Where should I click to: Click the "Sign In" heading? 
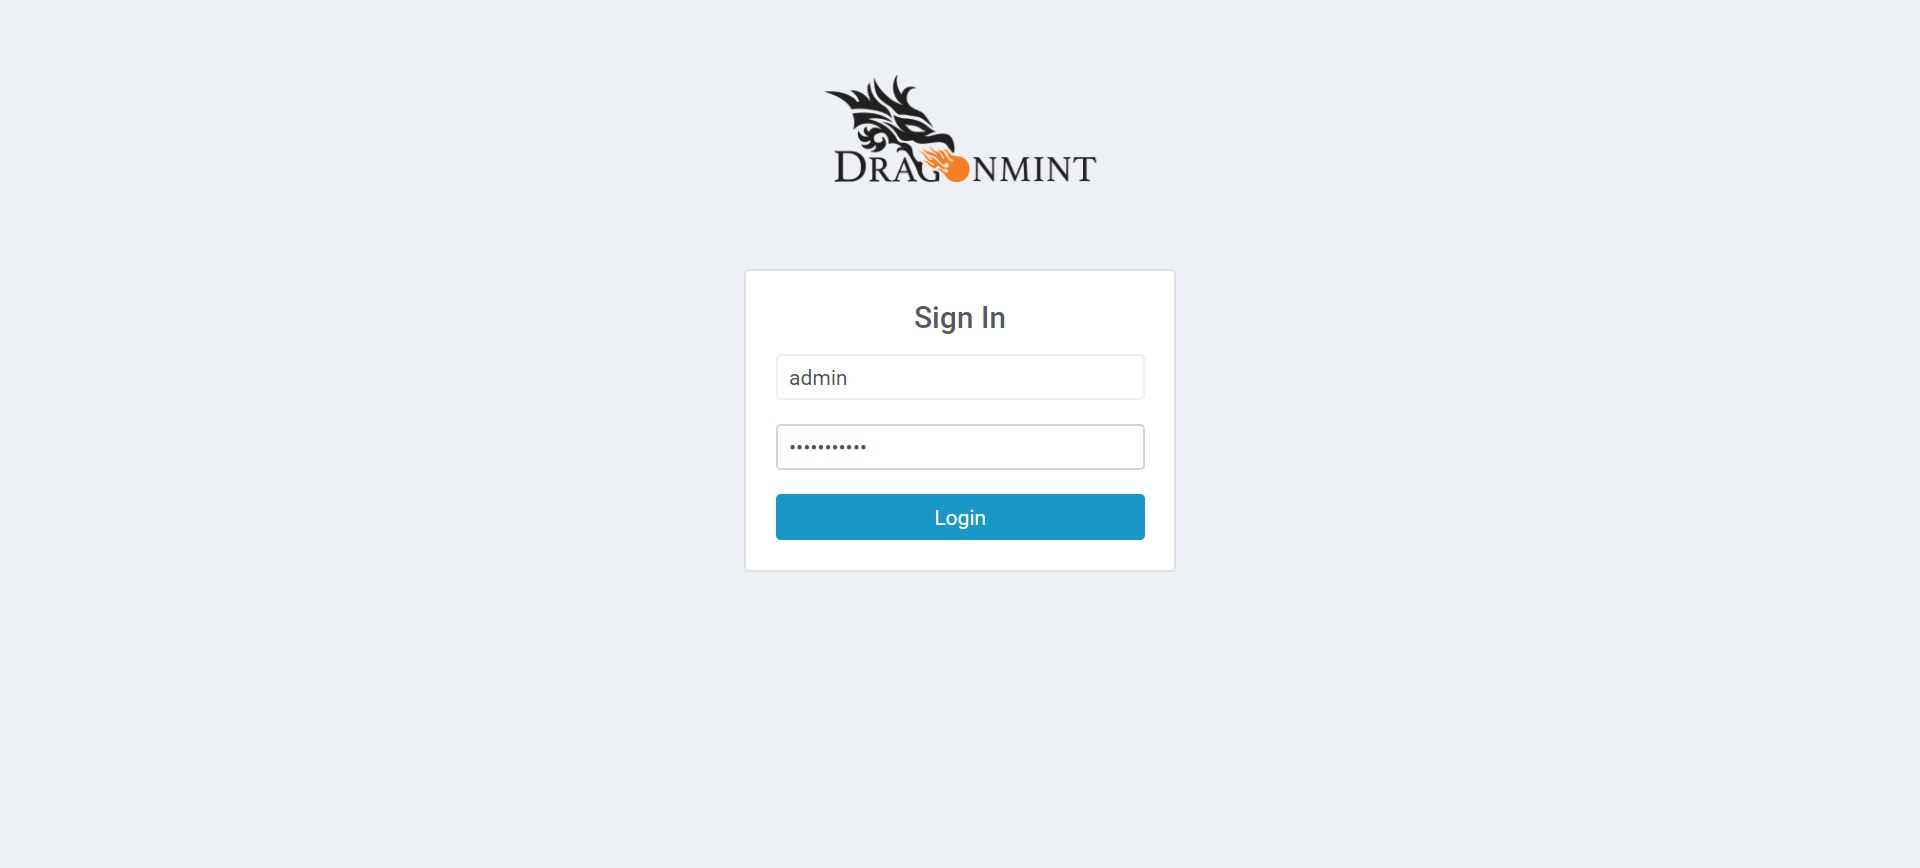(x=960, y=317)
